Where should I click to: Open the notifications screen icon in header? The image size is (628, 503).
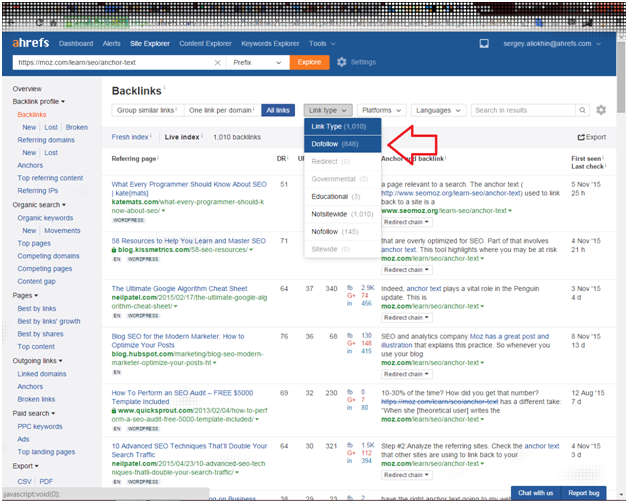point(484,43)
